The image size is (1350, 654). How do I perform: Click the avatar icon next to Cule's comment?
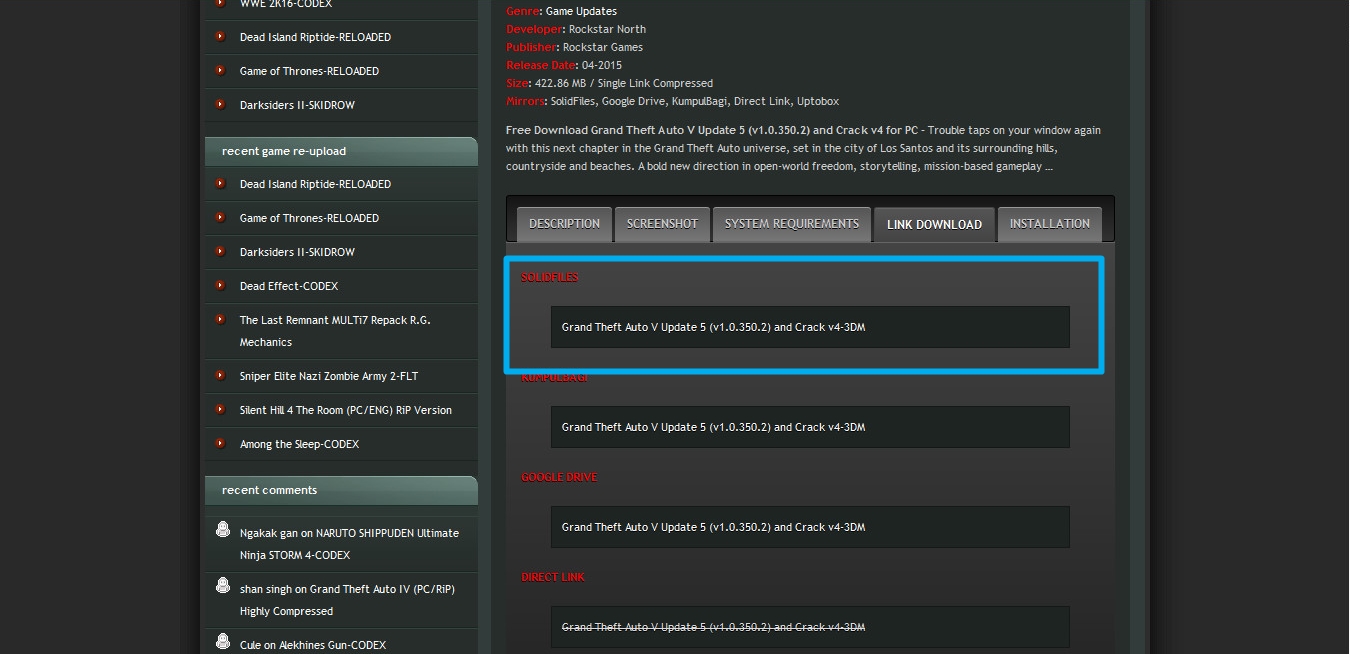click(222, 641)
